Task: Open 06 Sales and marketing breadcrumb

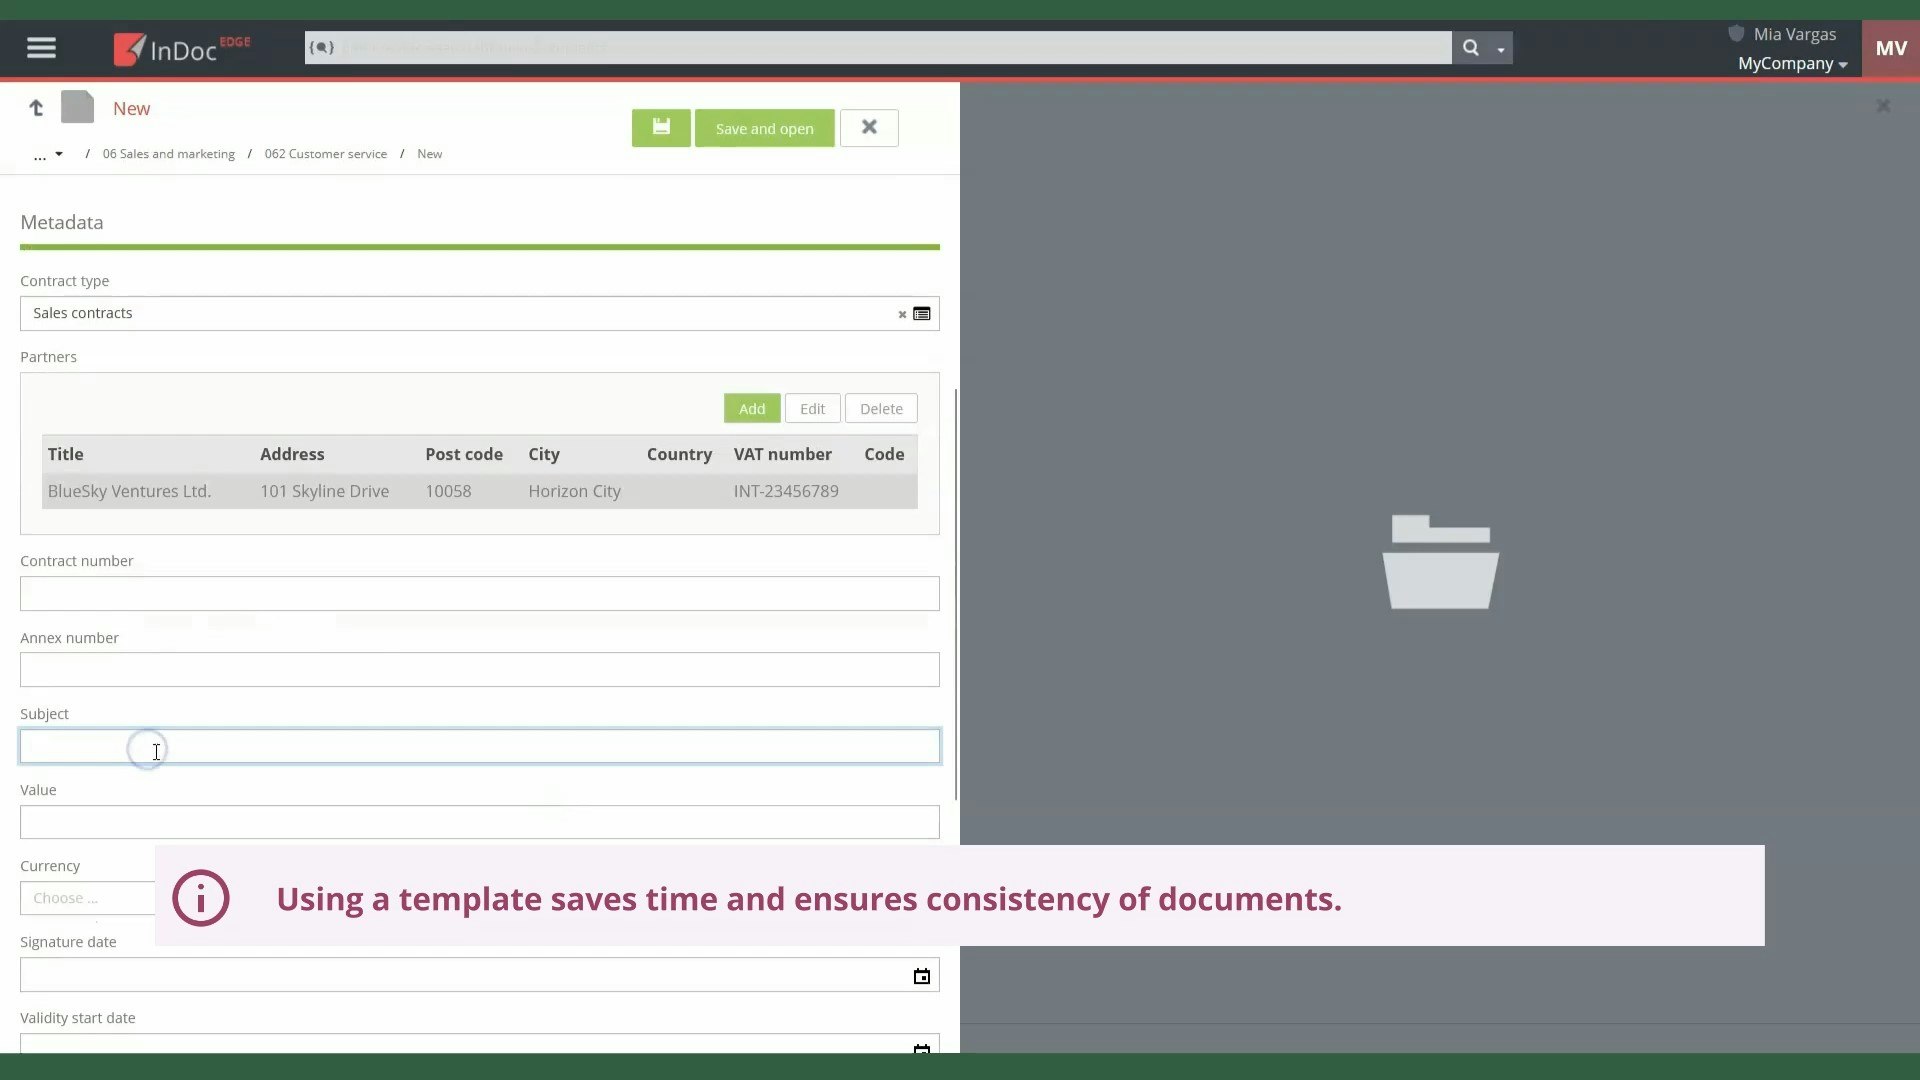Action: 169,153
